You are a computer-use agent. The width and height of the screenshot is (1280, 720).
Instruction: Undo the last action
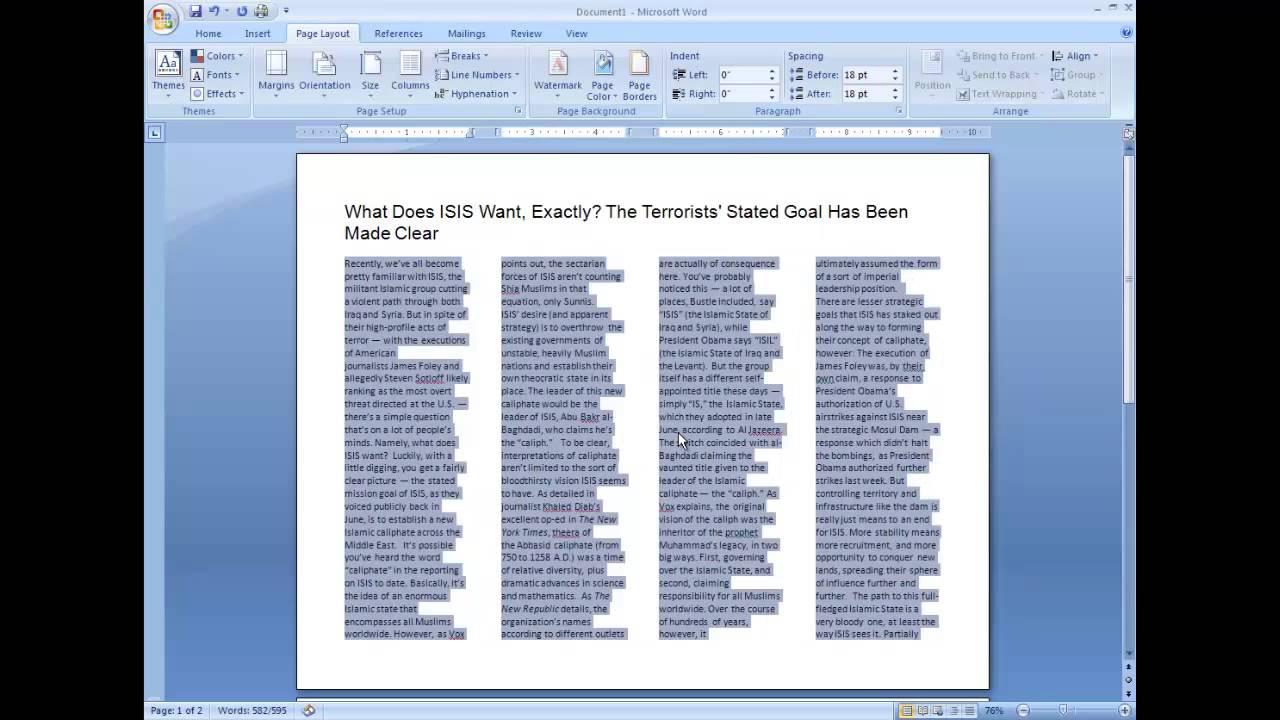[x=214, y=11]
